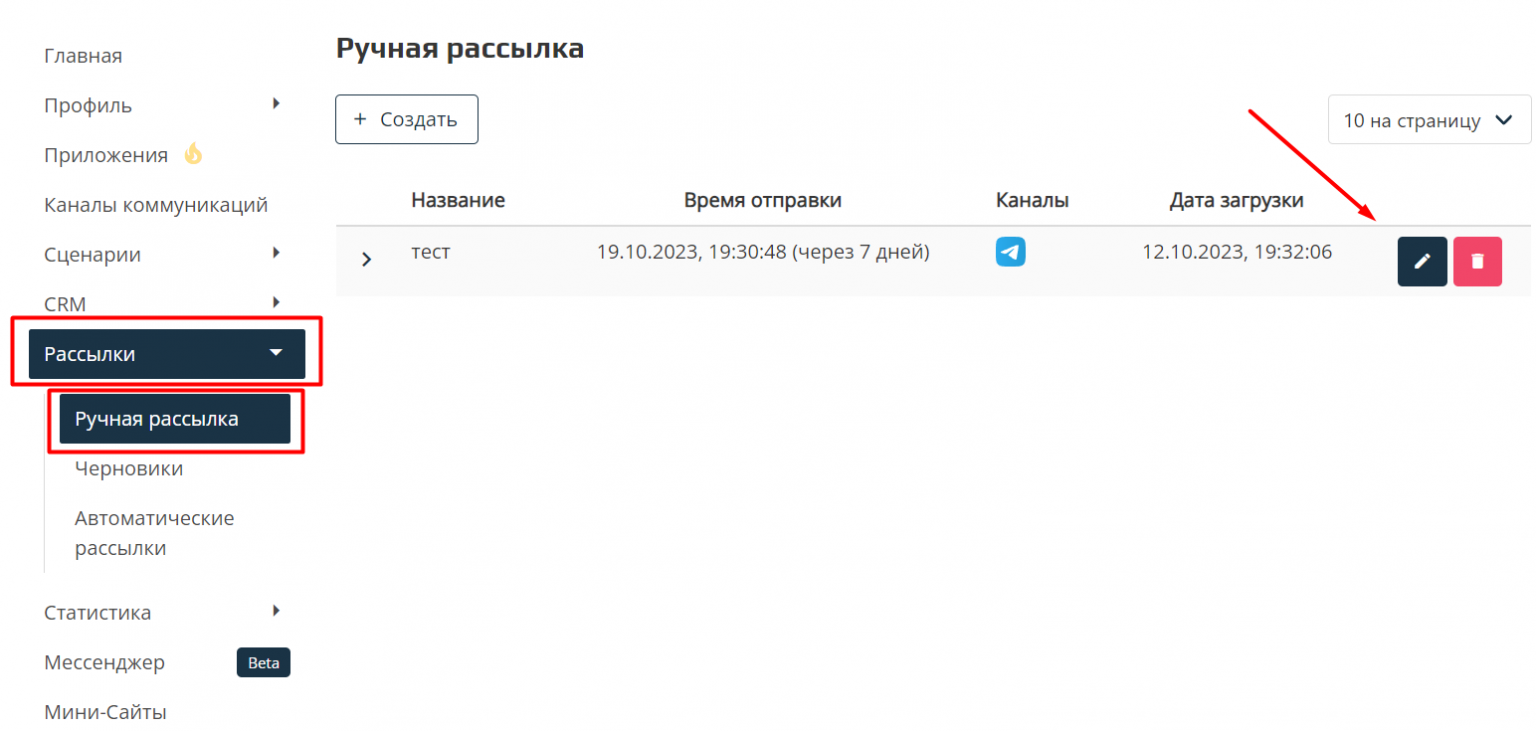
Task: Expand the Статистика submenu arrow
Action: pos(276,611)
